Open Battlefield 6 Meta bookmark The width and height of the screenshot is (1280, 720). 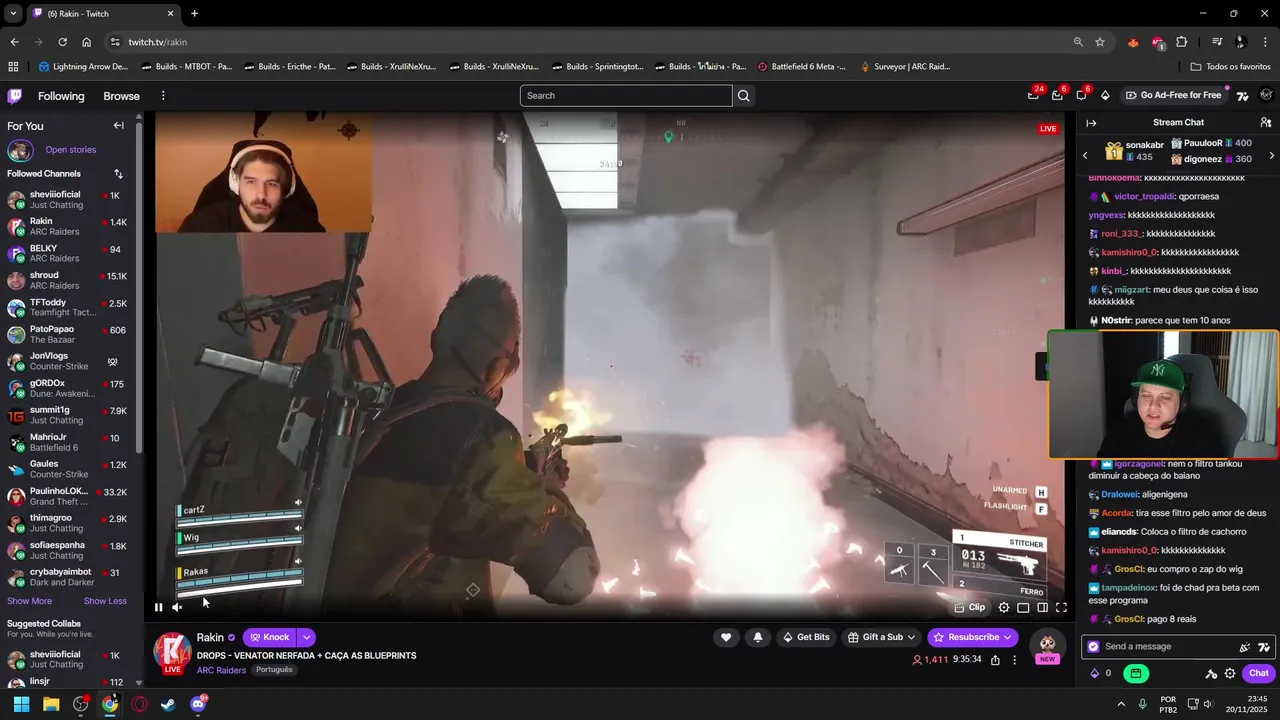[801, 67]
